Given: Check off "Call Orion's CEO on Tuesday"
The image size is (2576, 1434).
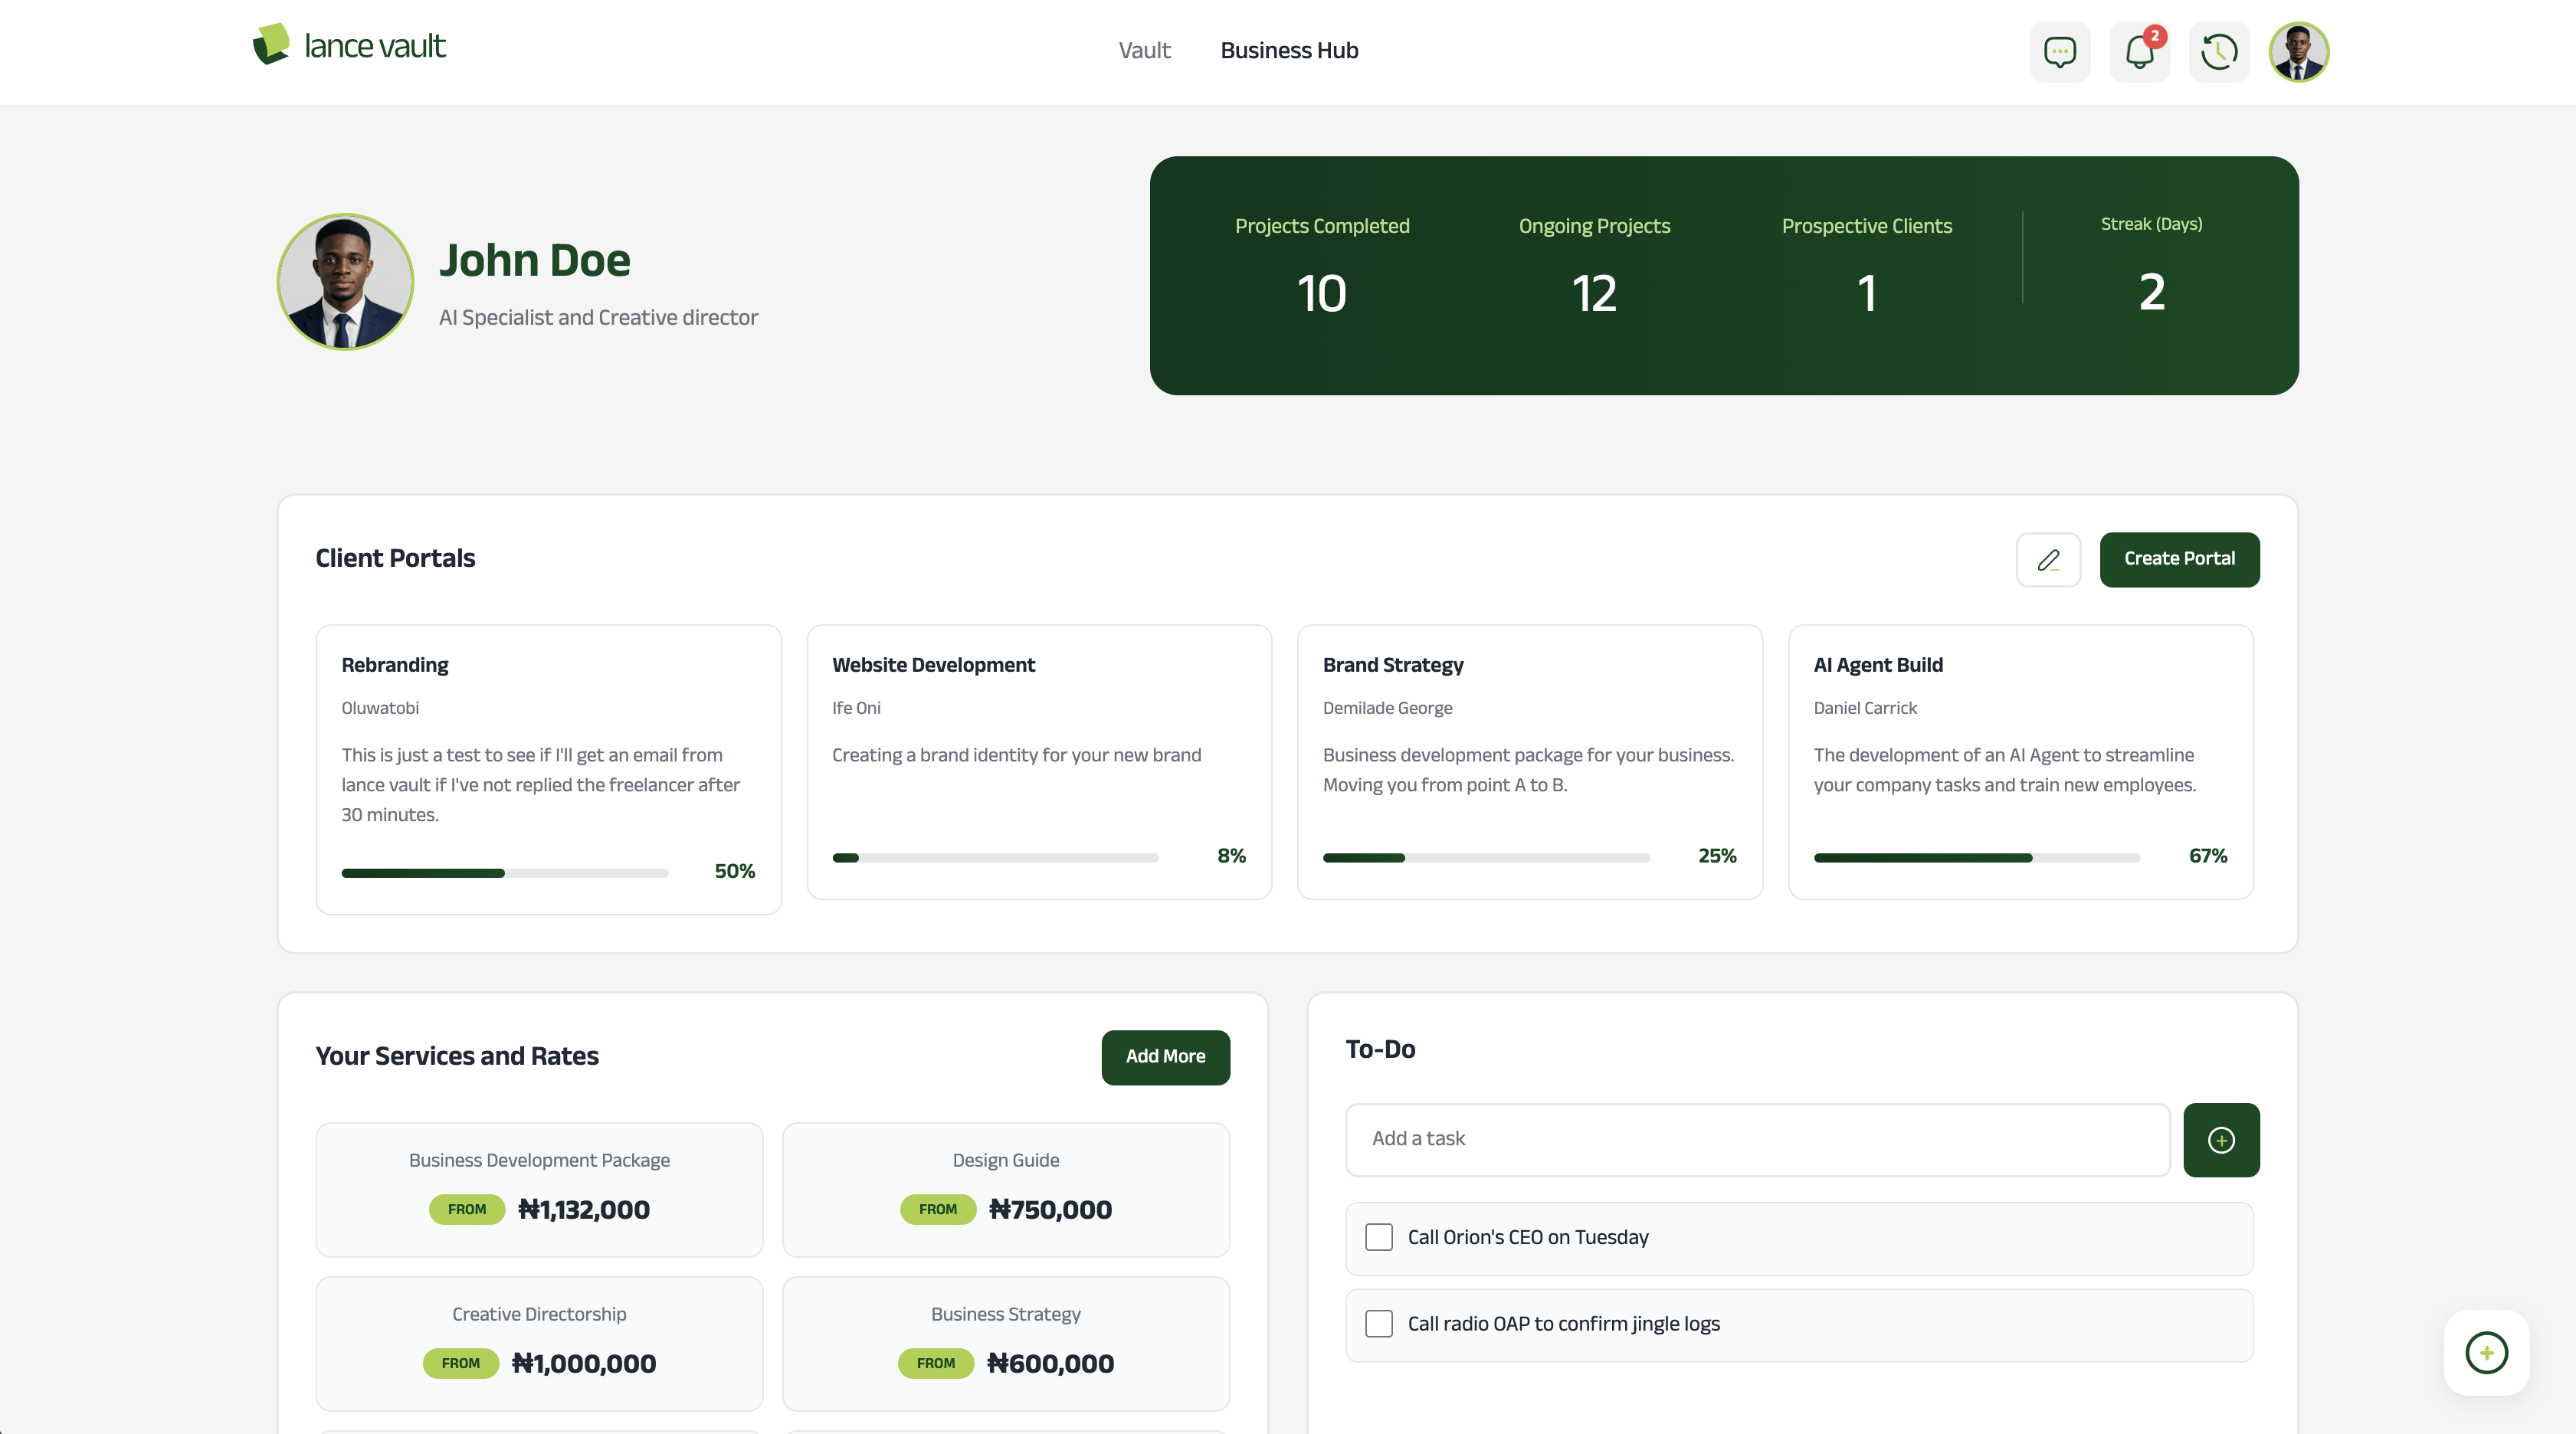Looking at the screenshot, I should (x=1378, y=1237).
